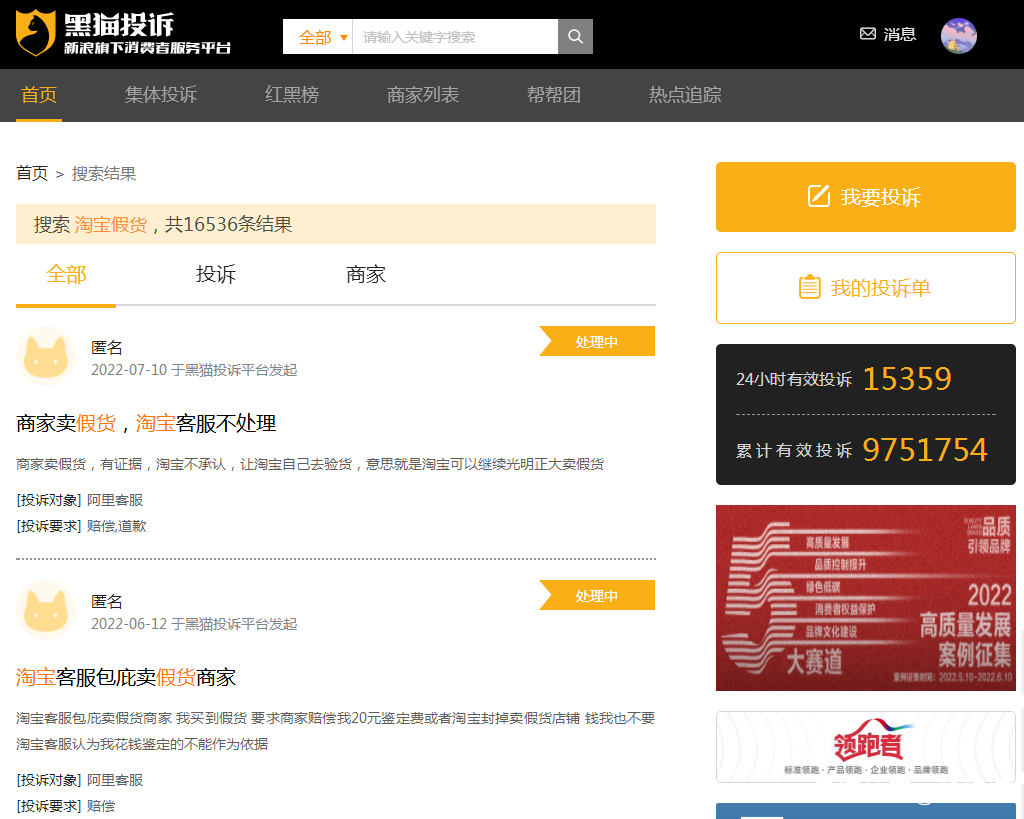Open the user profile avatar
This screenshot has height=819, width=1024.
click(x=958, y=35)
